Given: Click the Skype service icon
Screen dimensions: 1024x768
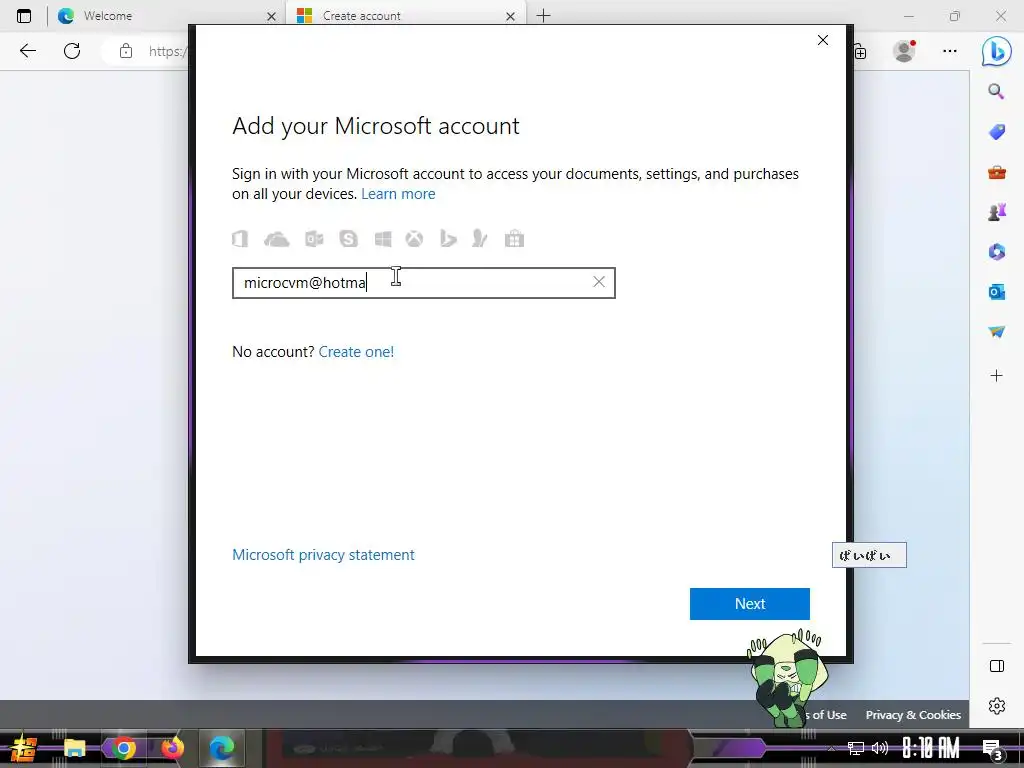Looking at the screenshot, I should [x=349, y=239].
